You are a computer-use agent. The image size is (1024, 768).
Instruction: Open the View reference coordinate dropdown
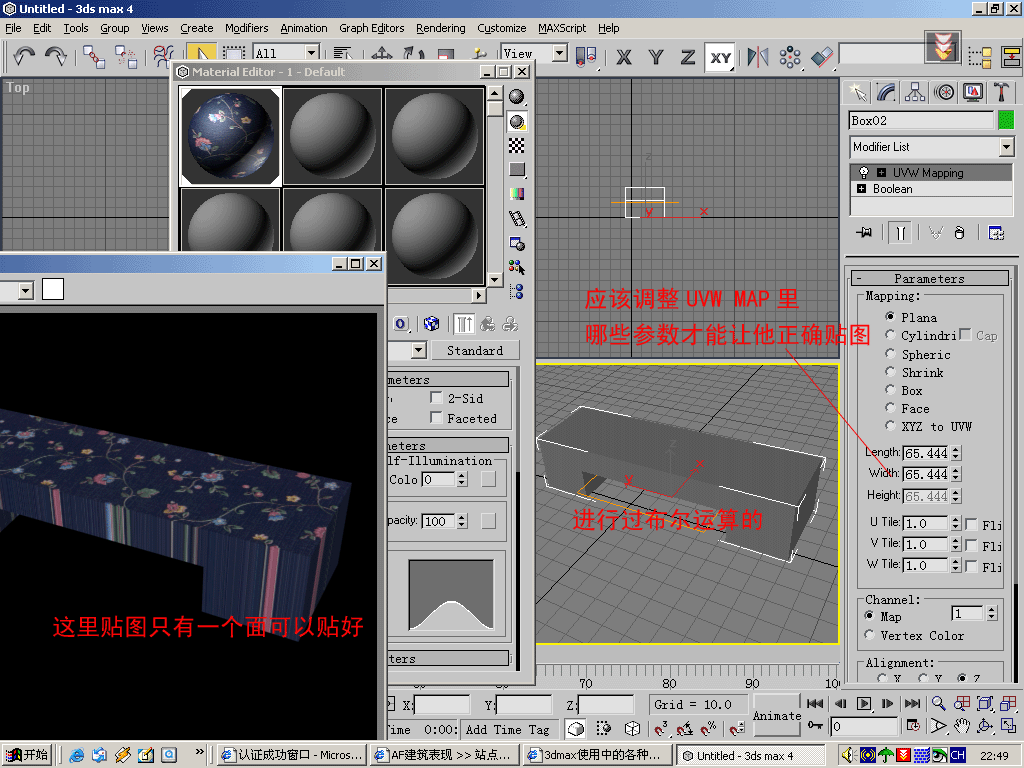pyautogui.click(x=534, y=54)
